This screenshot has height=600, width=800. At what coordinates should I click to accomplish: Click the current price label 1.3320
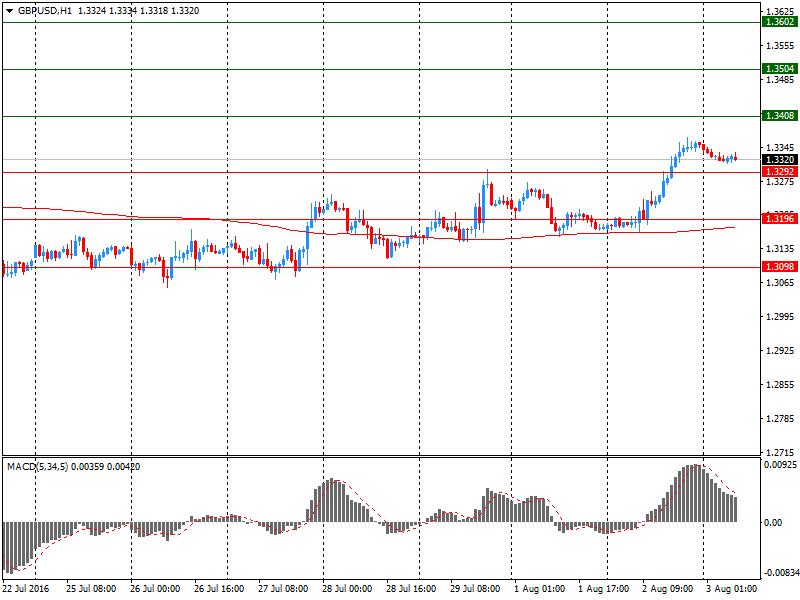(780, 160)
